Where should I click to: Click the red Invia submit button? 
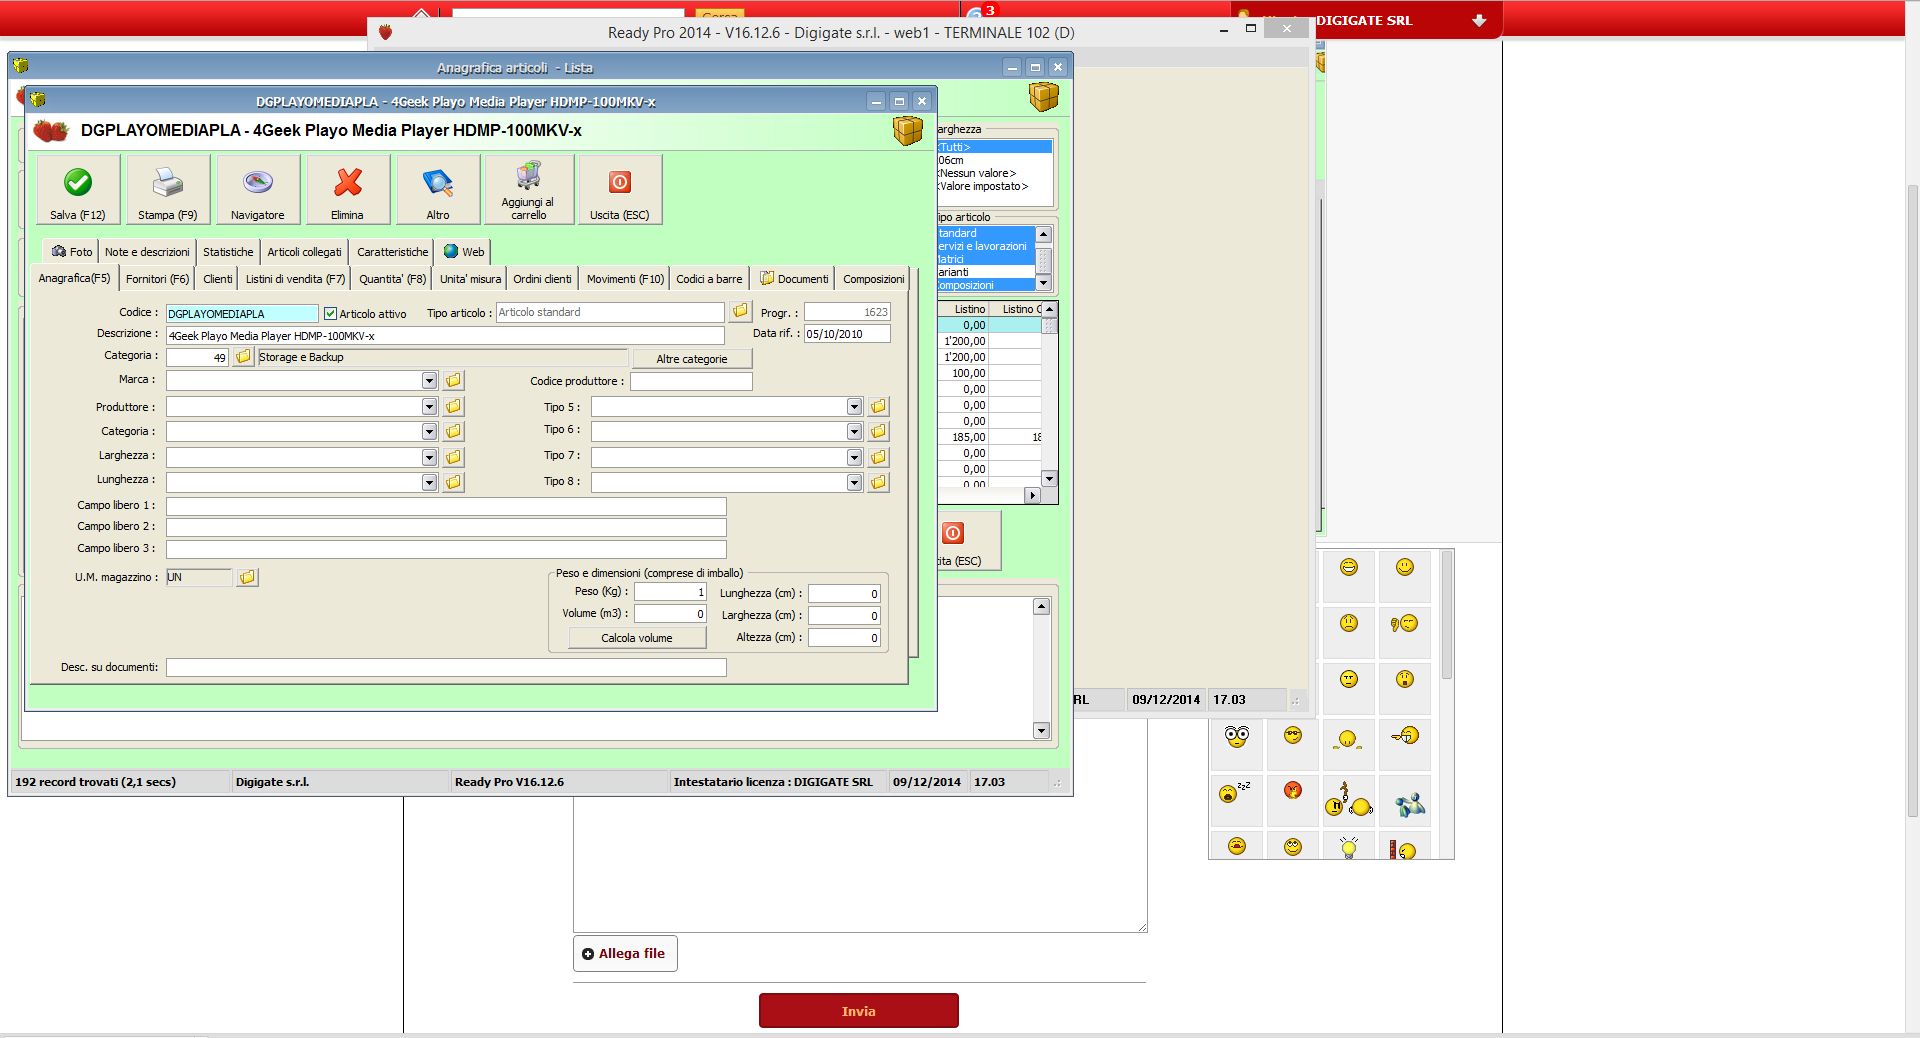coord(858,1011)
